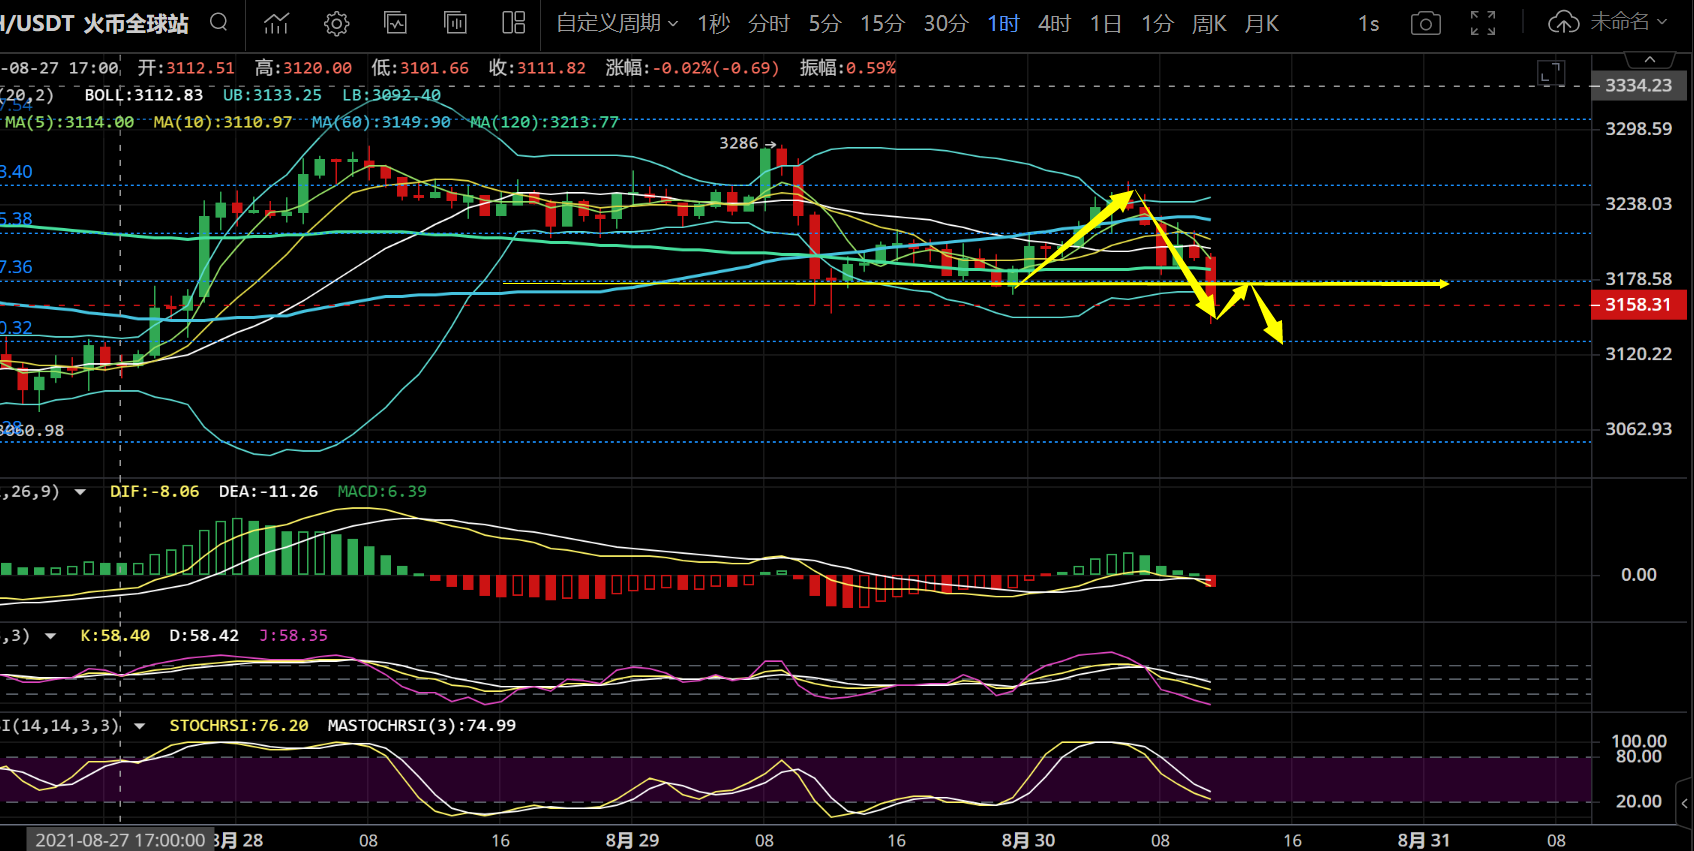Click the 3062.93 price axis label

pyautogui.click(x=1638, y=429)
